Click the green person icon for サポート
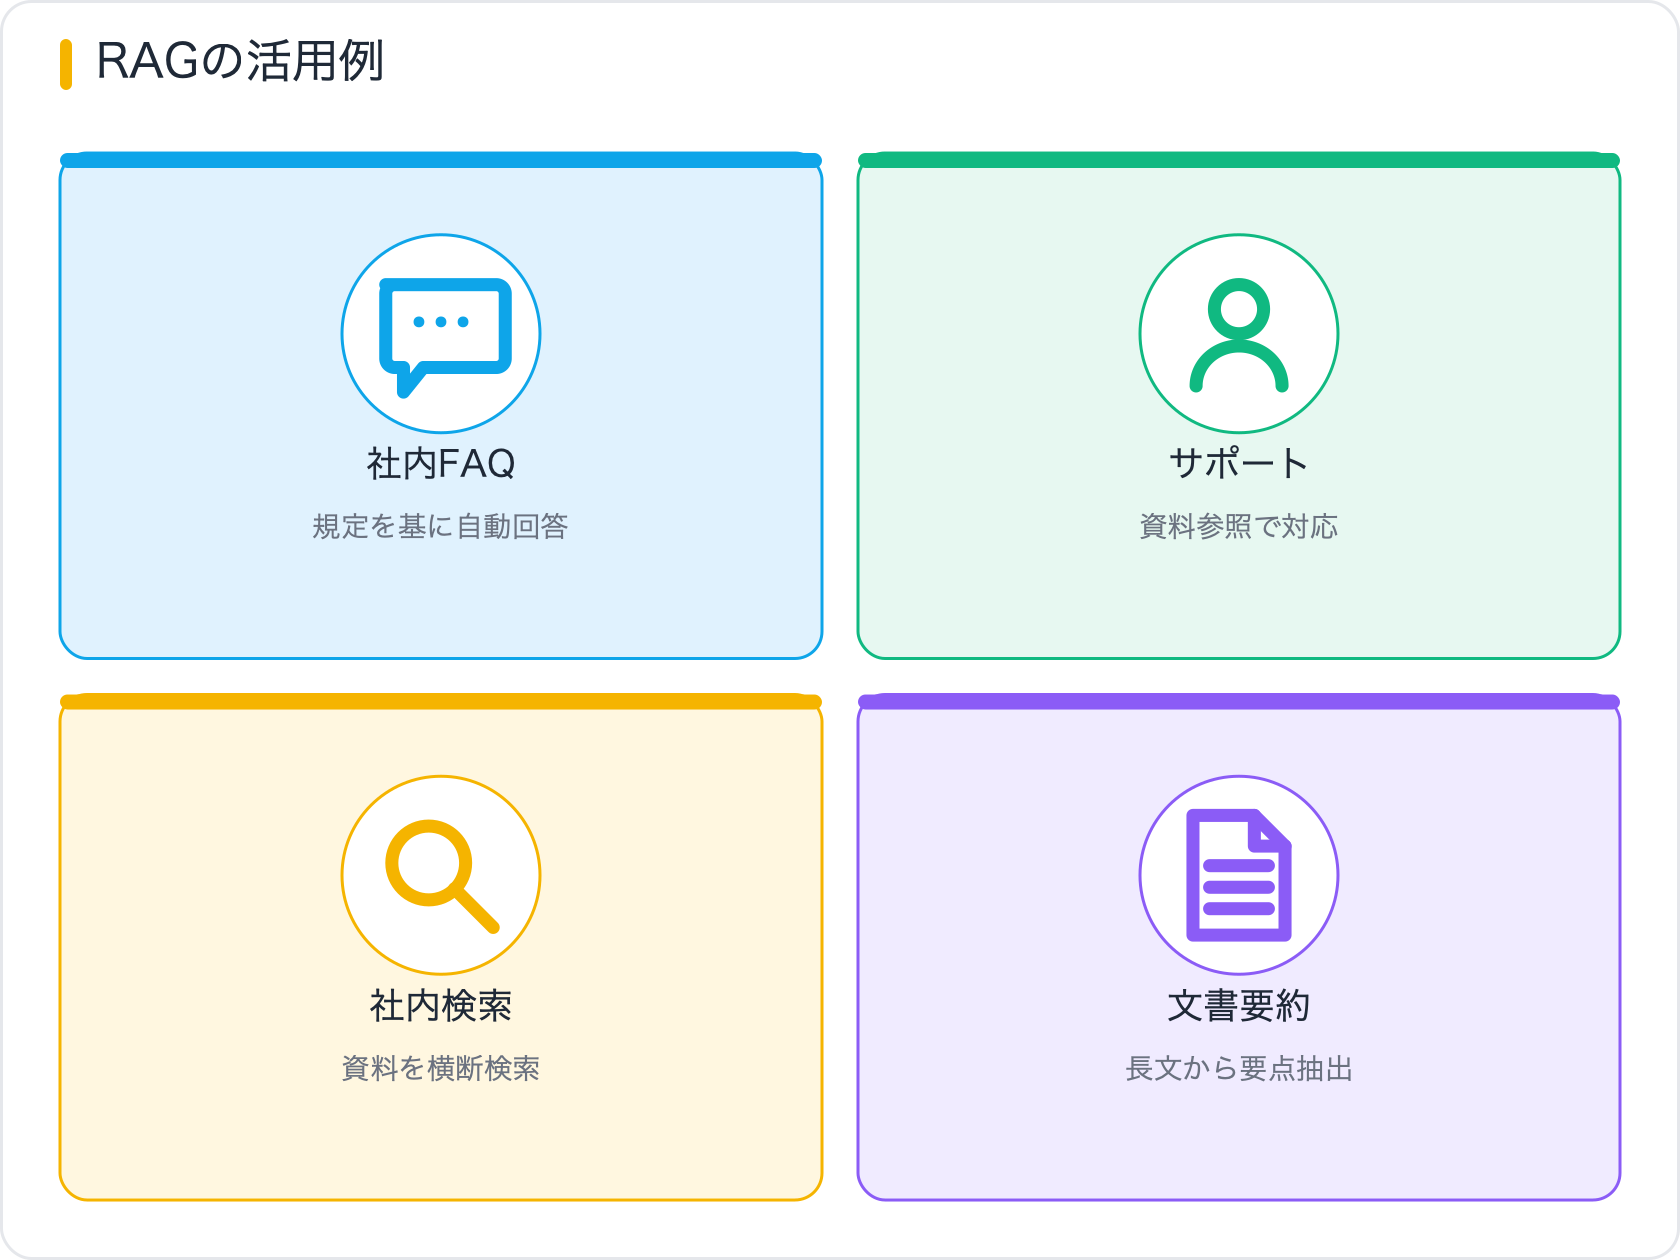 click(1239, 334)
